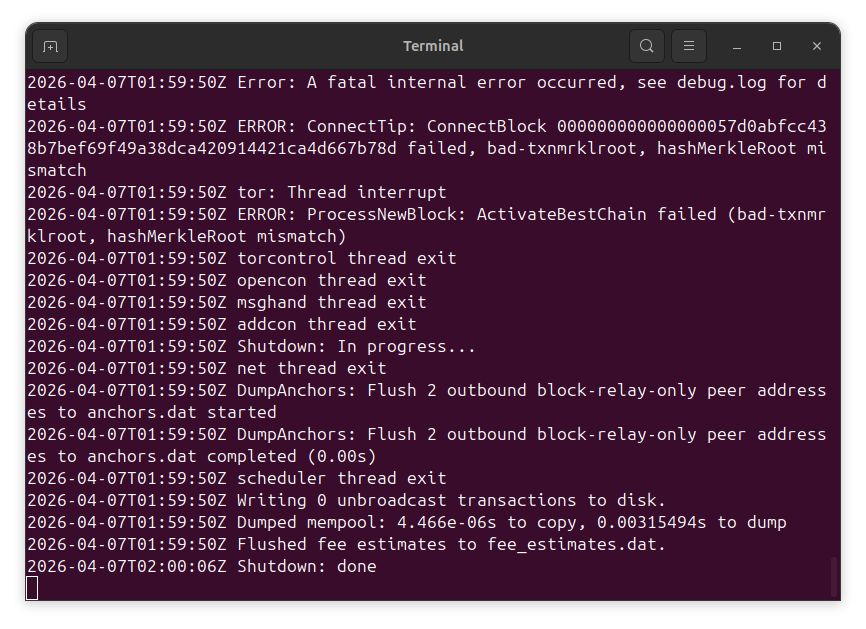Click the "scheduler thread exit" line
The image size is (866, 629).
(341, 478)
